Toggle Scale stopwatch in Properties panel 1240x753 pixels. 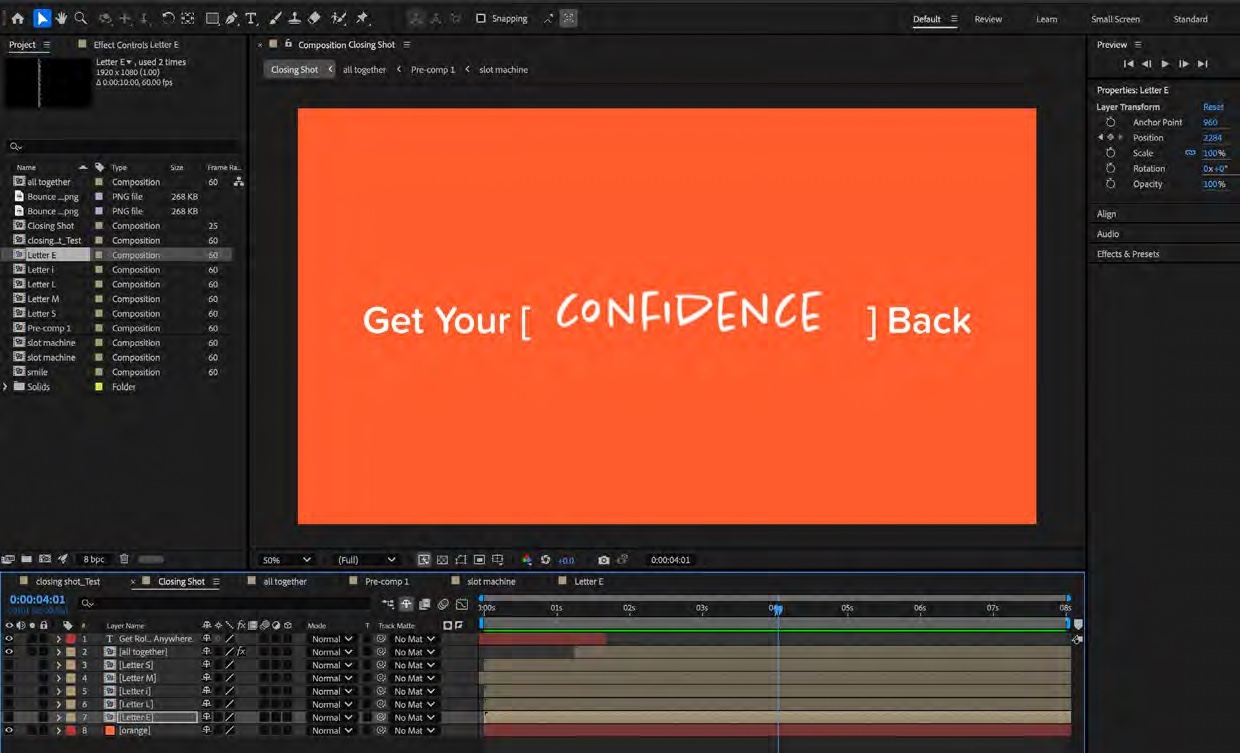(x=1110, y=153)
